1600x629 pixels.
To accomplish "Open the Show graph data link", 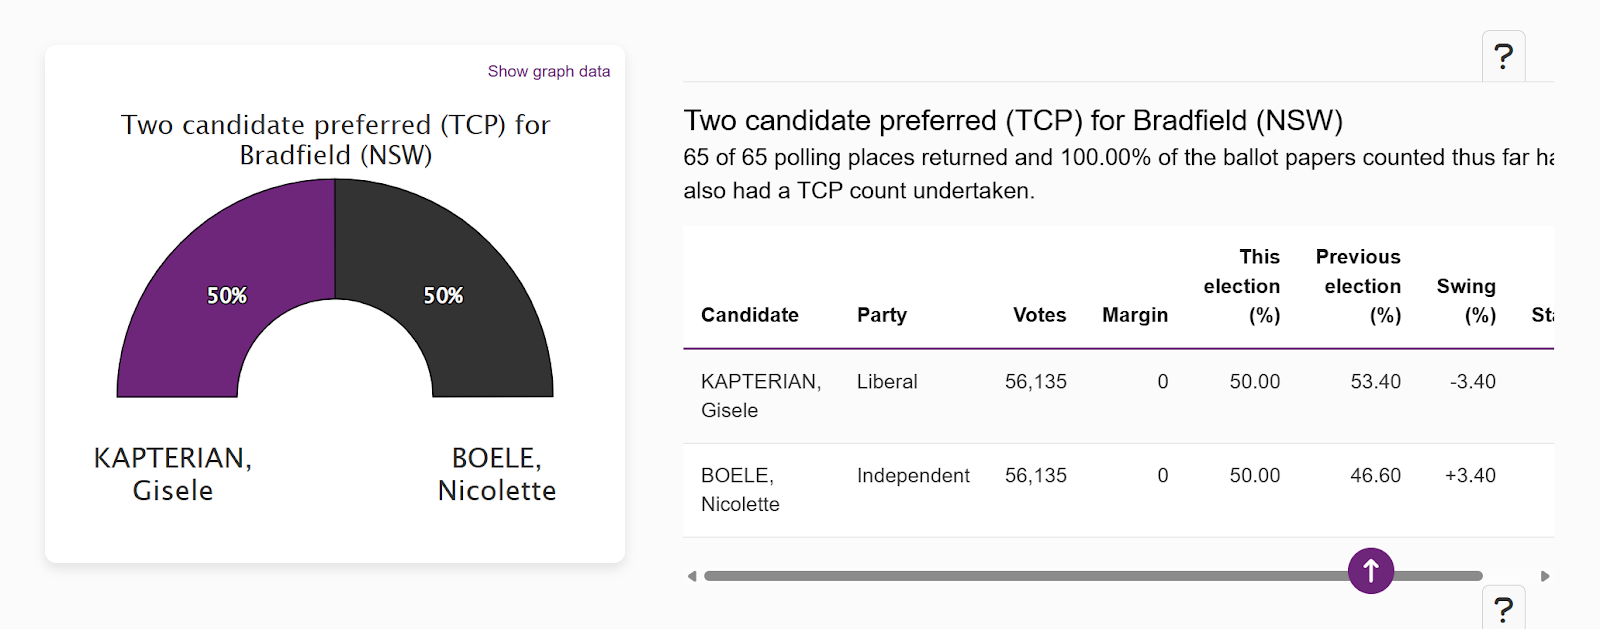I will (x=548, y=71).
